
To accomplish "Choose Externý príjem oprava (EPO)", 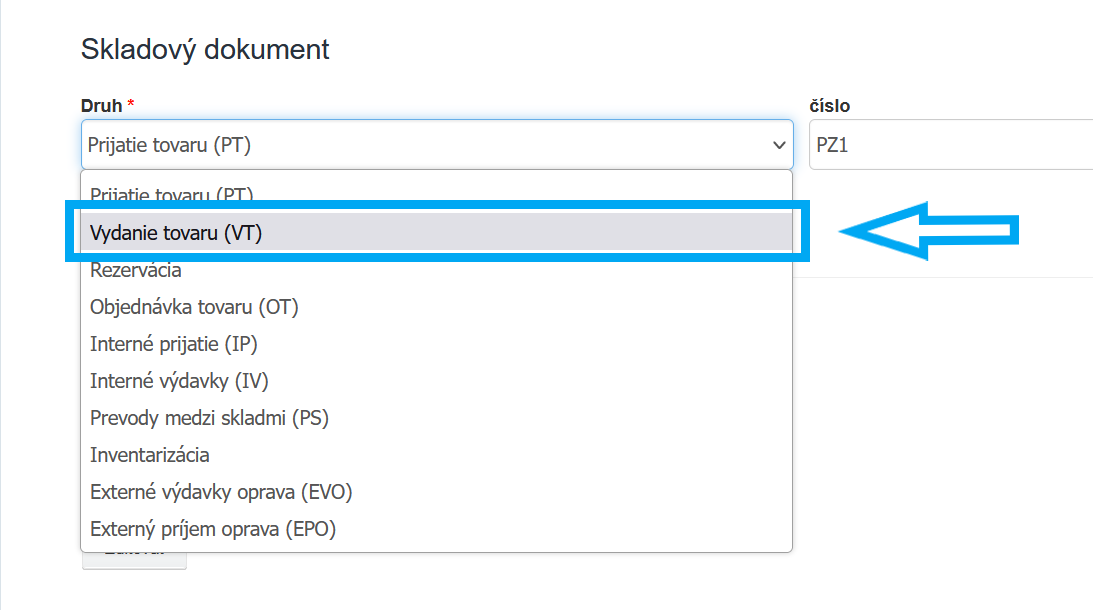I will (x=213, y=529).
